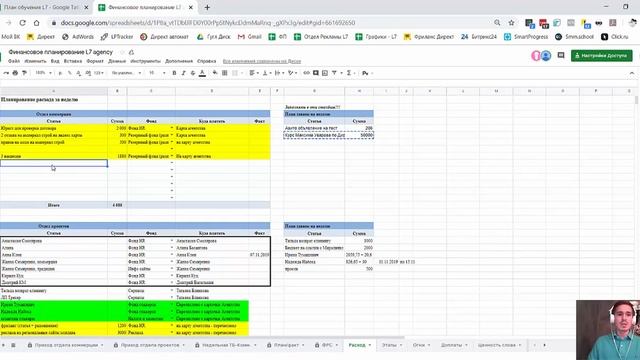Open a new browser tab
Viewport: 640px width, 360px height.
pos(207,7)
